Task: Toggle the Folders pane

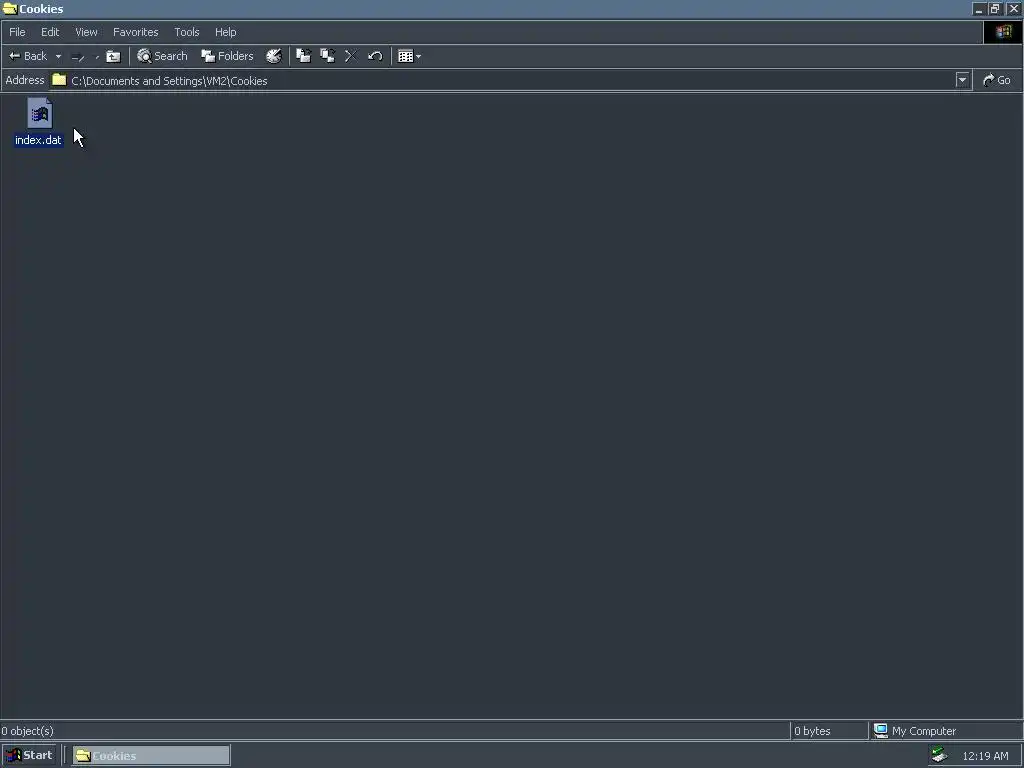Action: click(x=227, y=56)
